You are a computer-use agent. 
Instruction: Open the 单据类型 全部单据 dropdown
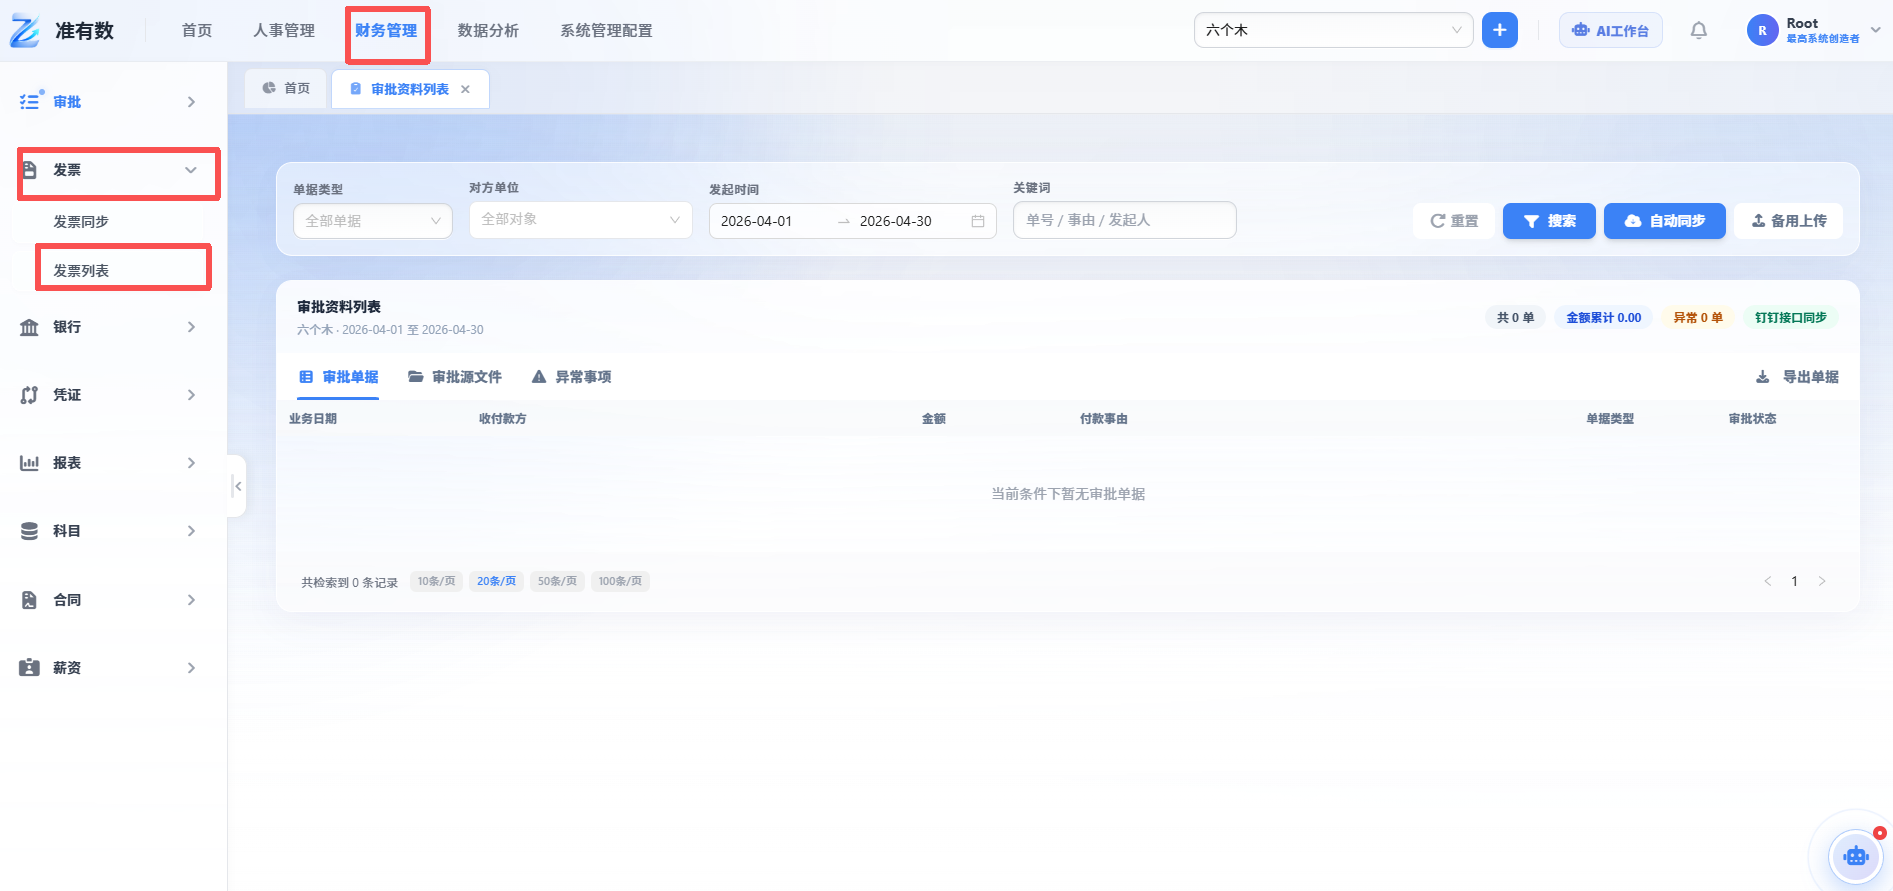[x=372, y=221]
